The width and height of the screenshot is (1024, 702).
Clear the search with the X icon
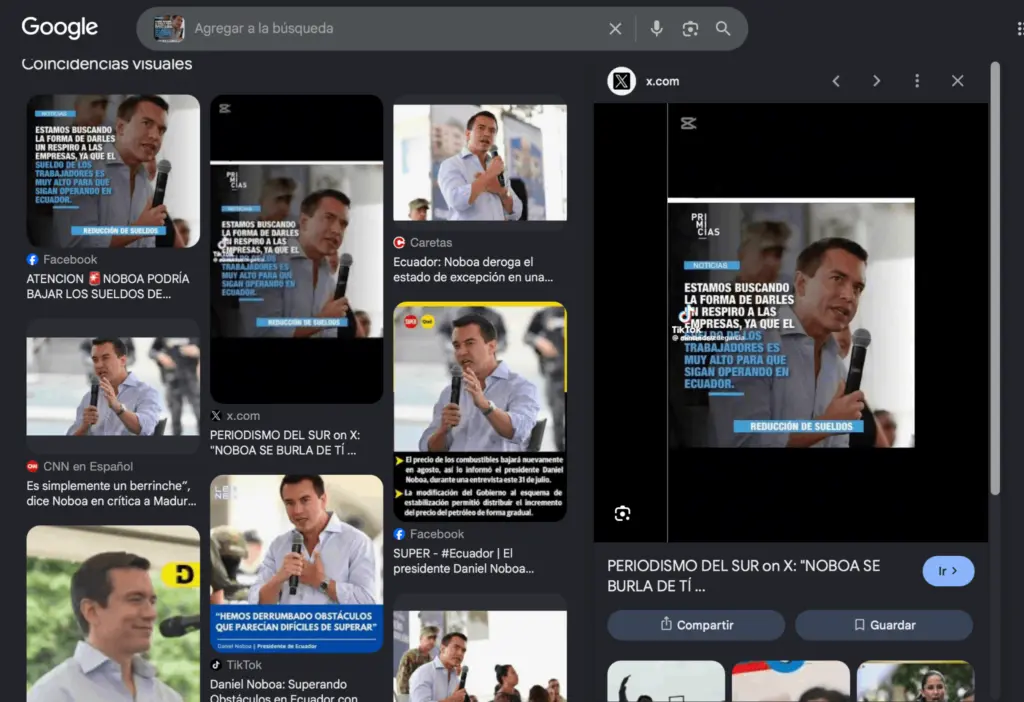coord(615,29)
